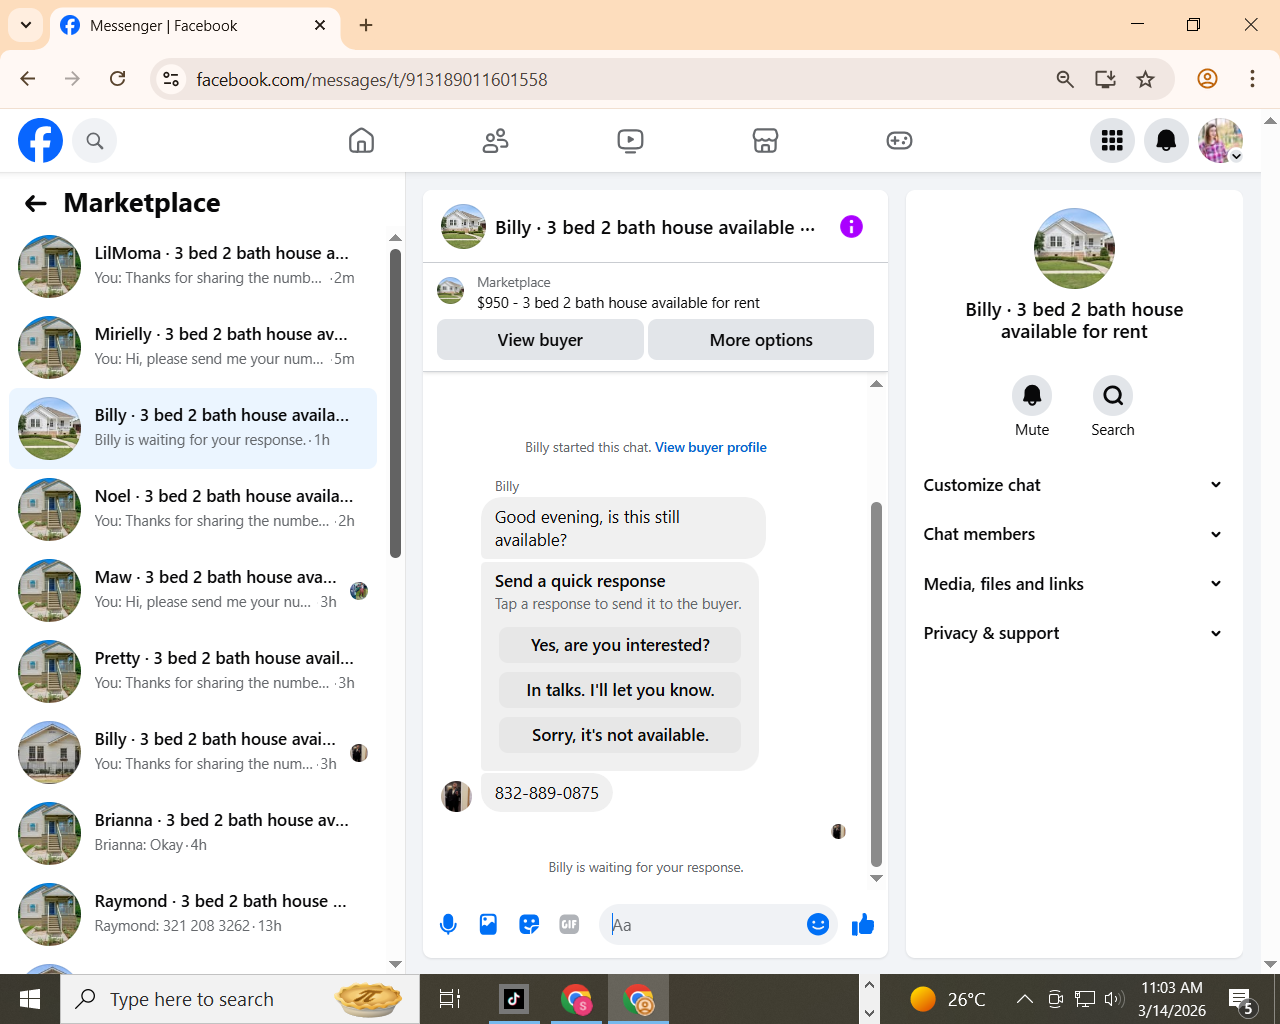Open the Raymond conversation
Viewport: 1280px width, 1024px height.
[x=193, y=914]
